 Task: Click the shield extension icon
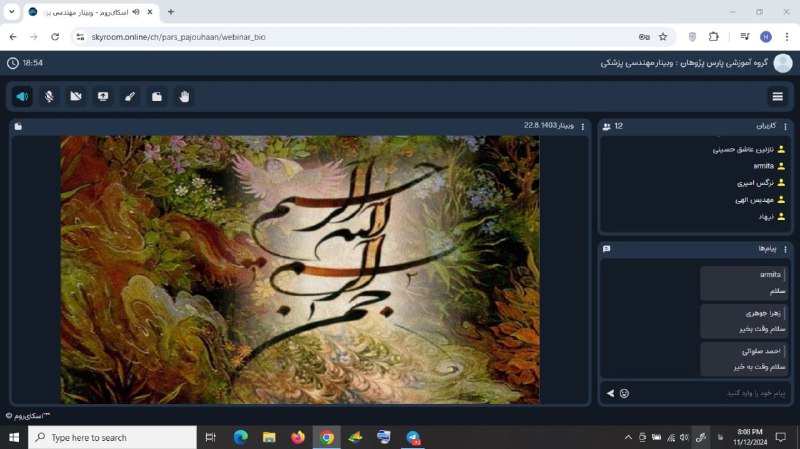click(692, 37)
